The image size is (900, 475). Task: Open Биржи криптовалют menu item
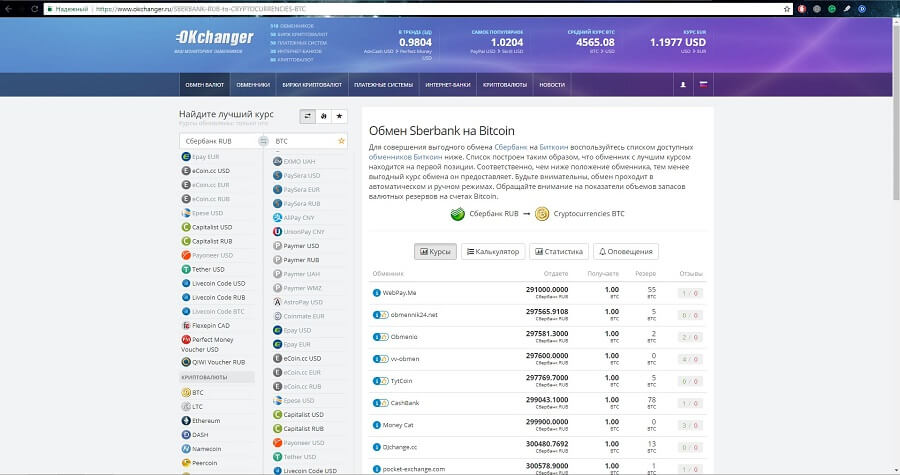click(312, 84)
